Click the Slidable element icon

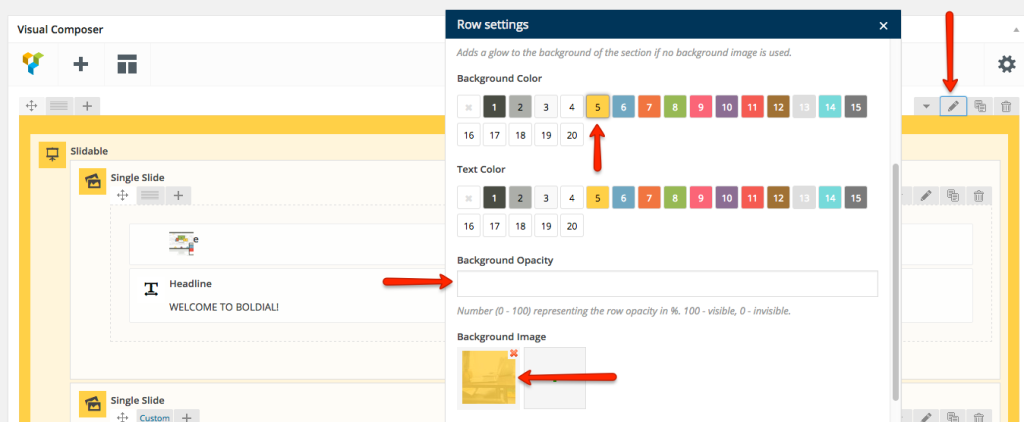pos(52,154)
